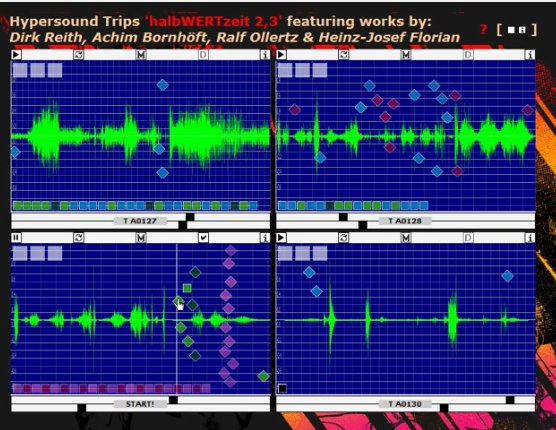
Task: Toggle the D button in T A0128 panel
Action: click(468, 55)
